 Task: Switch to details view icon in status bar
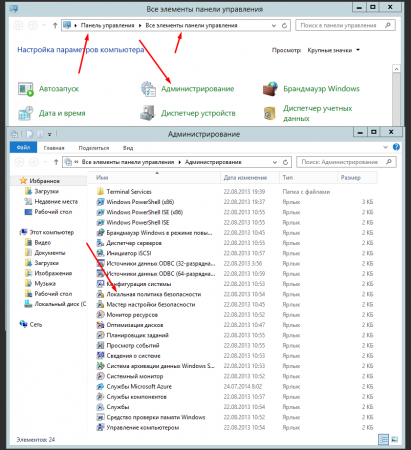click(x=384, y=440)
